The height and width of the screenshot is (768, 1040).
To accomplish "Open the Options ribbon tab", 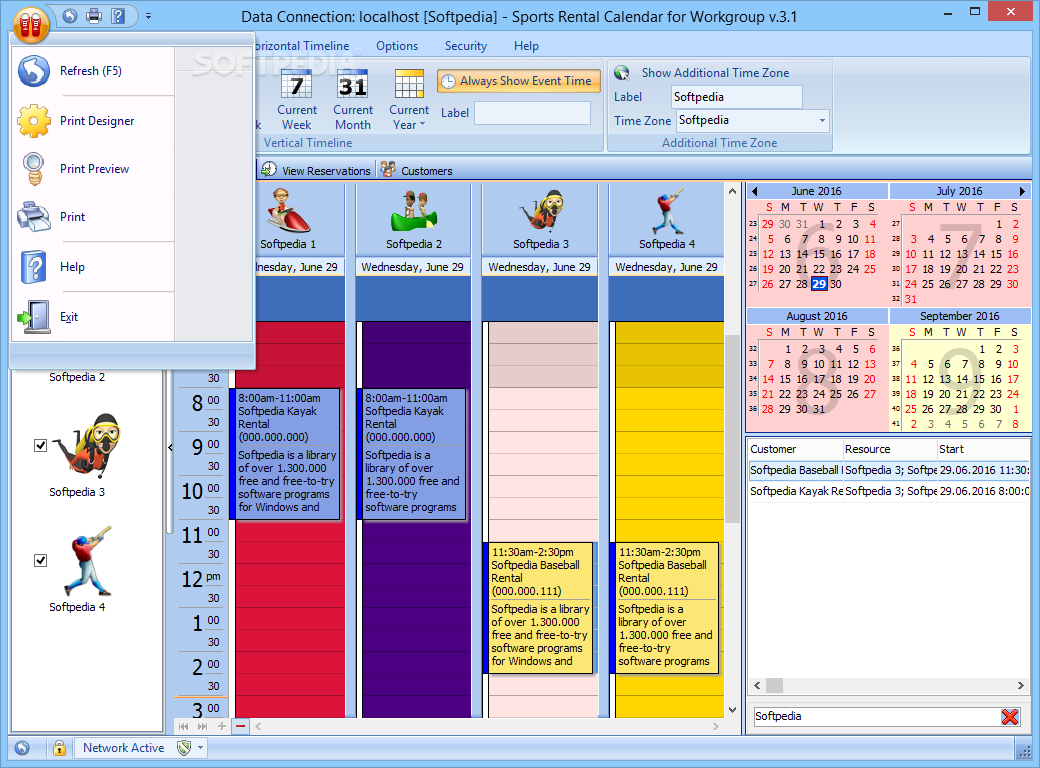I will [x=397, y=46].
